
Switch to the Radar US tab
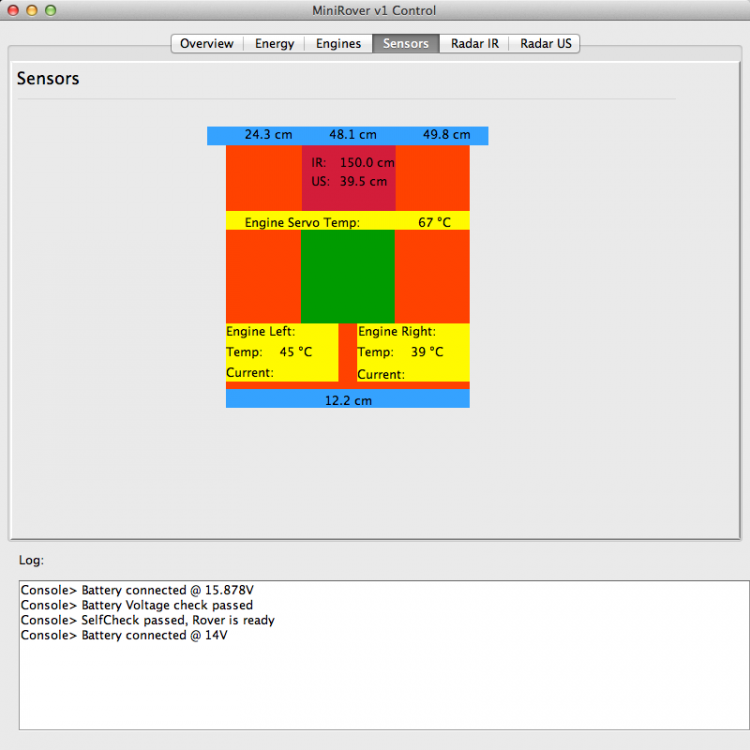click(x=545, y=44)
